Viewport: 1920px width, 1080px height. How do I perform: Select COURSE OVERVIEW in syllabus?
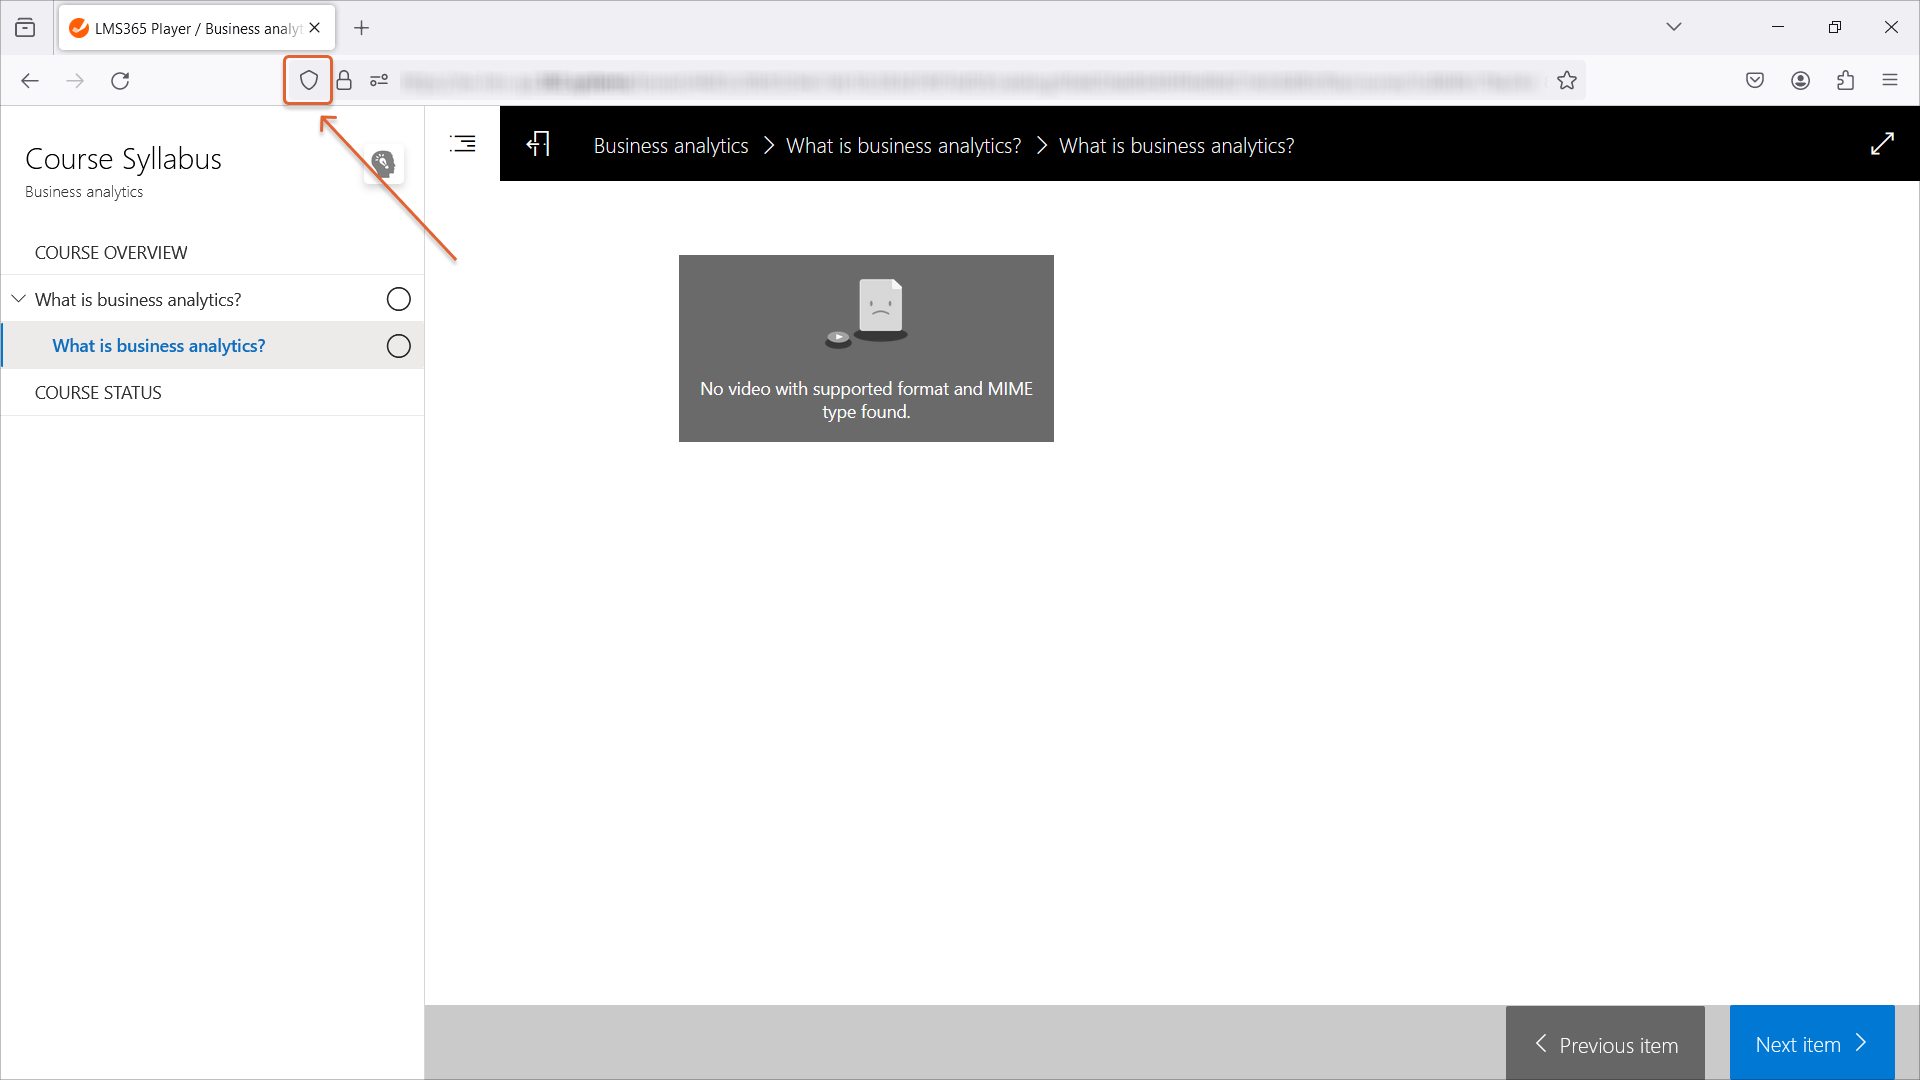pyautogui.click(x=111, y=253)
